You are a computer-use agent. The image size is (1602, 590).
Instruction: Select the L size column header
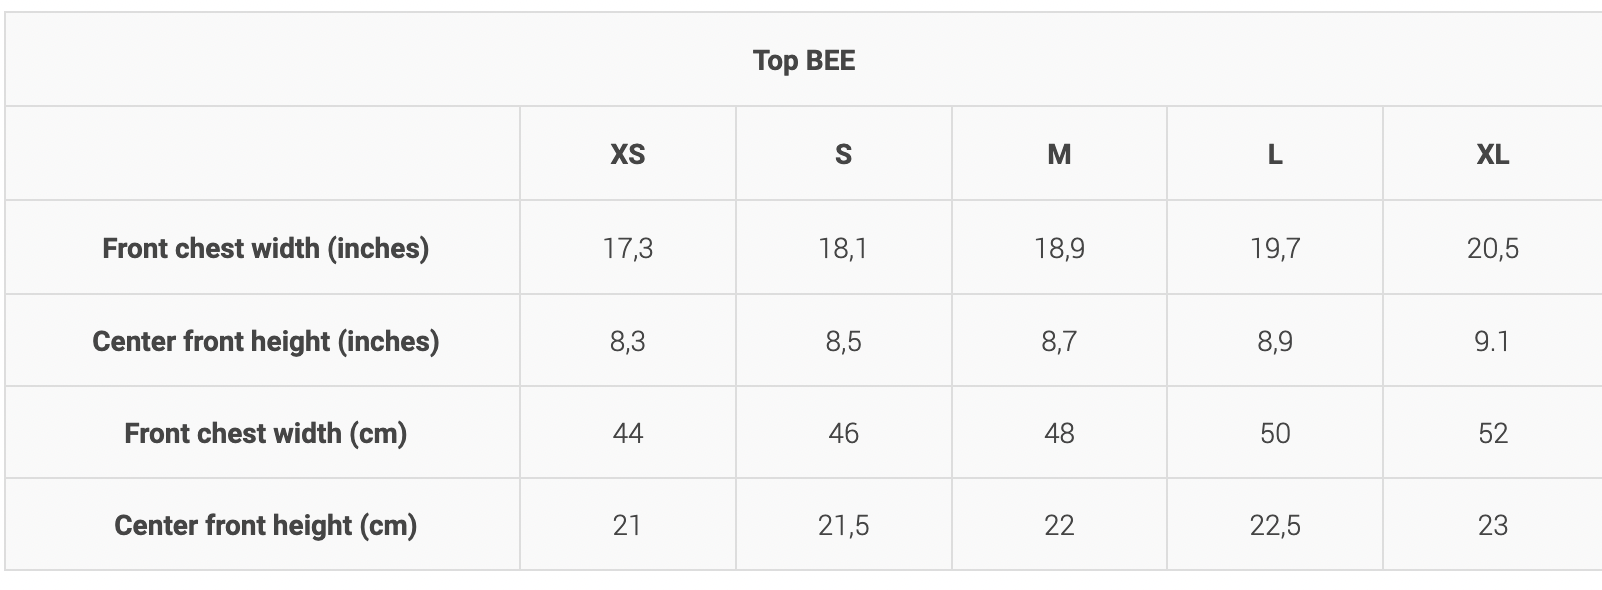click(1275, 154)
